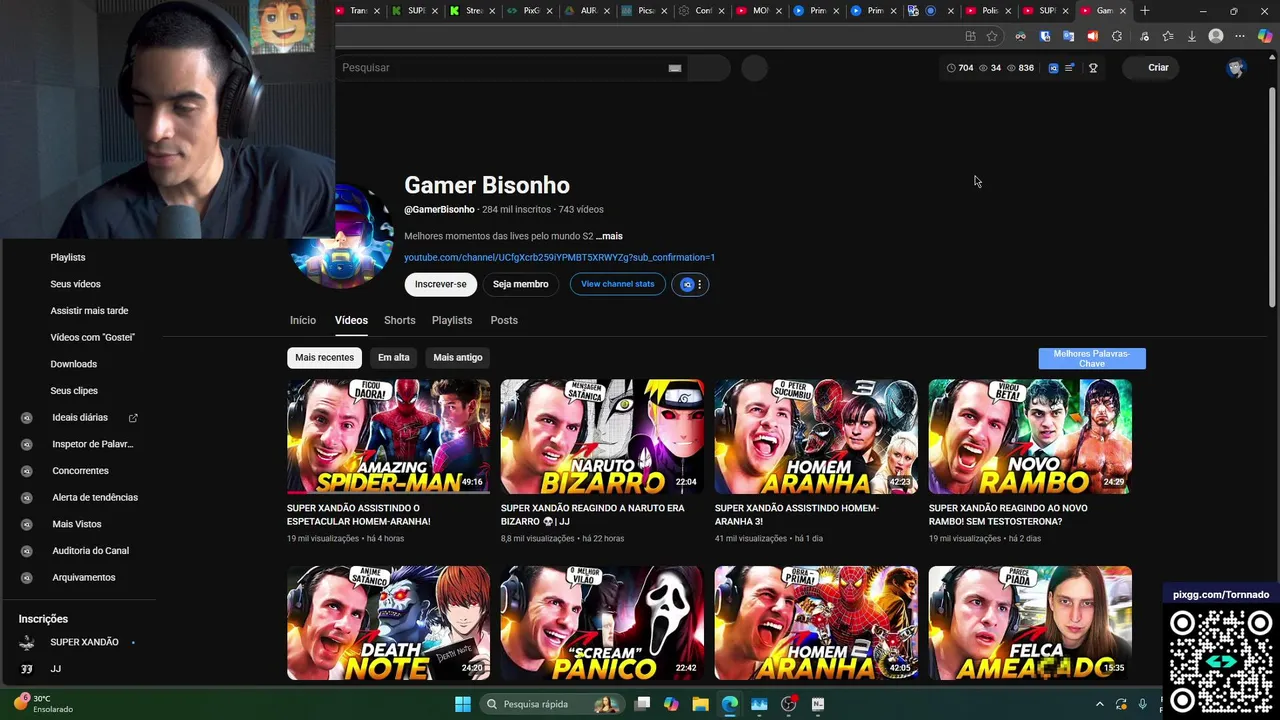
Task: Click Auditoria do Canal vidIQ icon
Action: click(27, 551)
